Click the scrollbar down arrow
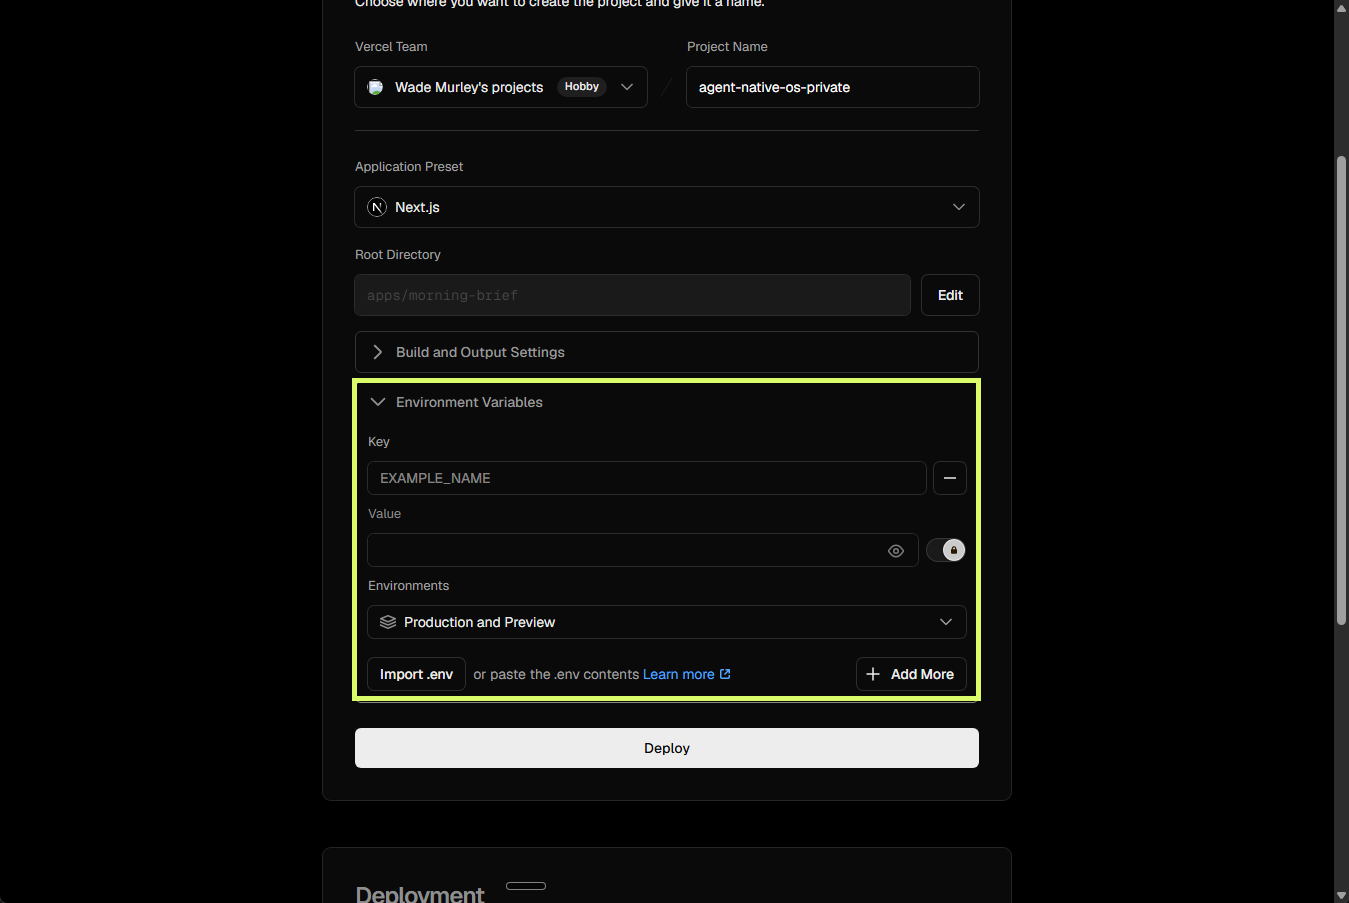Screen dimensions: 1349x903 (1342, 895)
